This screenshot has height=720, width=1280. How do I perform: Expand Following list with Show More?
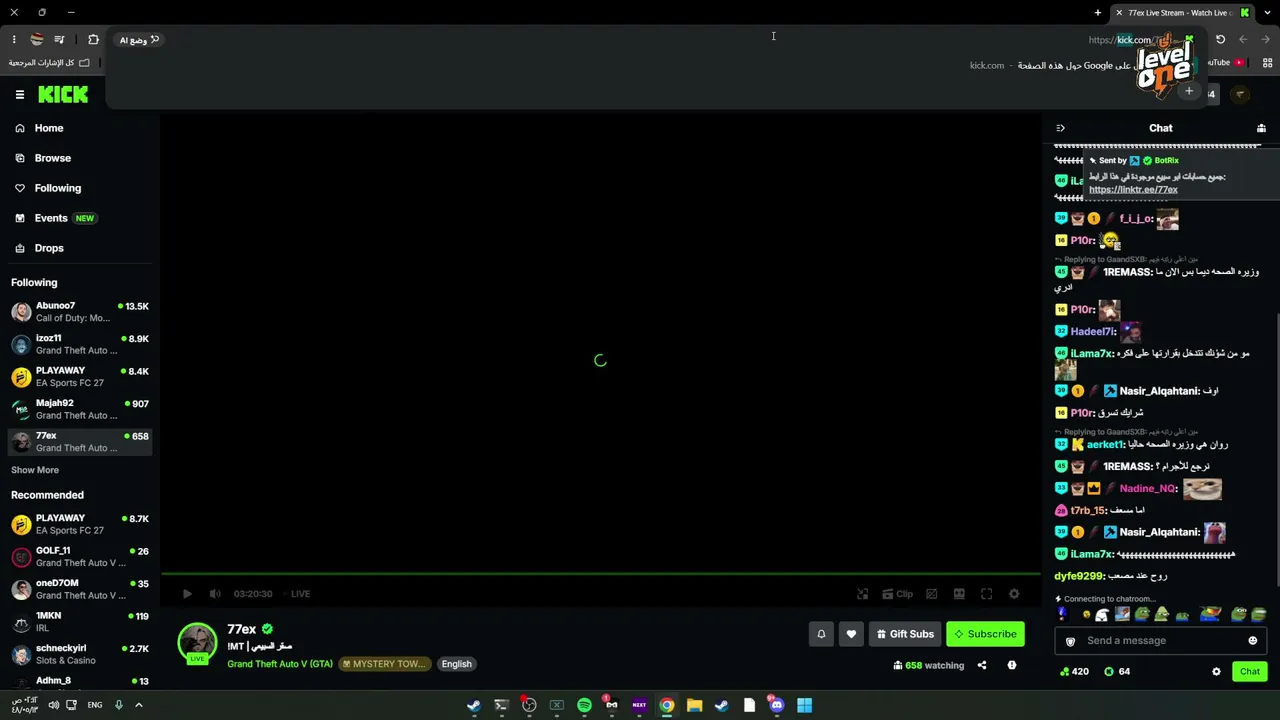(35, 470)
